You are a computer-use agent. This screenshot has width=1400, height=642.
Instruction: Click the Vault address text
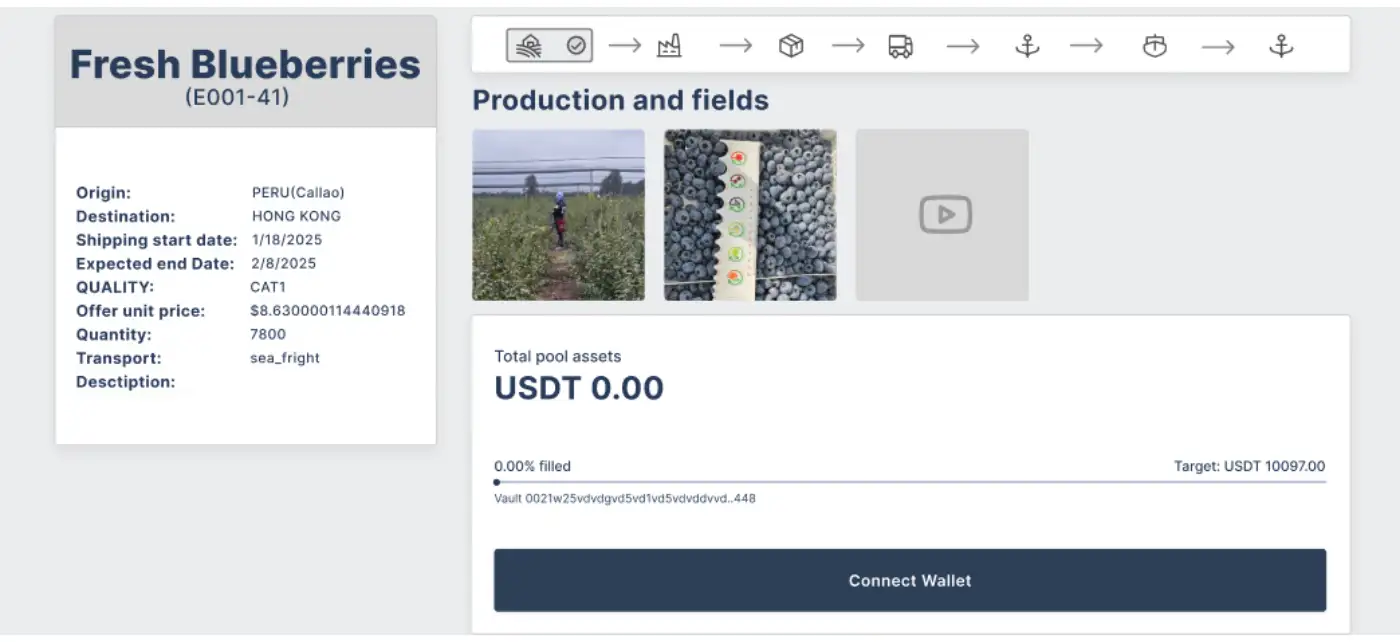click(x=625, y=498)
